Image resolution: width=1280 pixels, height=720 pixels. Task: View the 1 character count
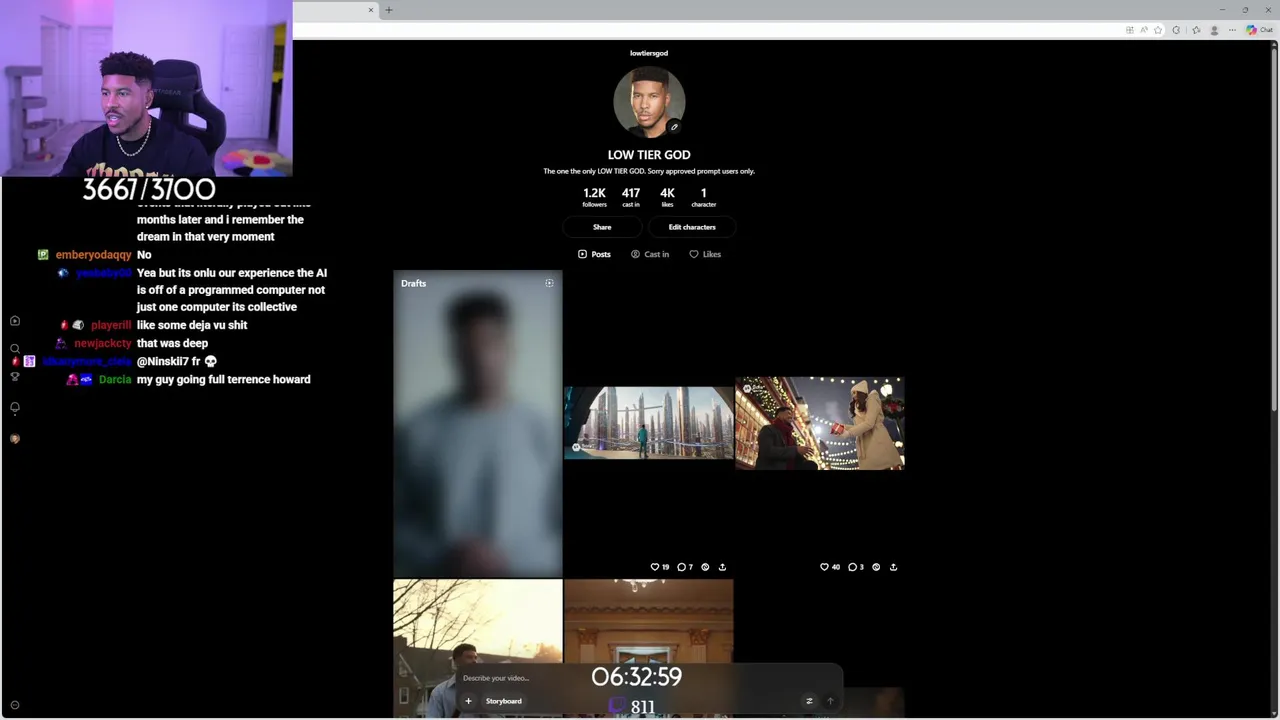(703, 197)
